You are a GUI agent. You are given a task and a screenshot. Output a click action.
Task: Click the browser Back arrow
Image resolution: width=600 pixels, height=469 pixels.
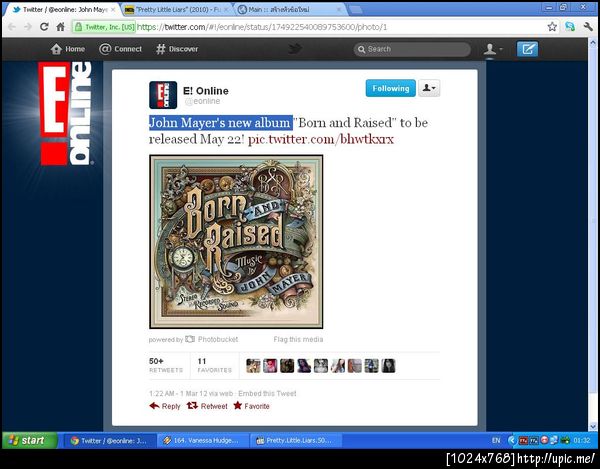click(x=12, y=27)
